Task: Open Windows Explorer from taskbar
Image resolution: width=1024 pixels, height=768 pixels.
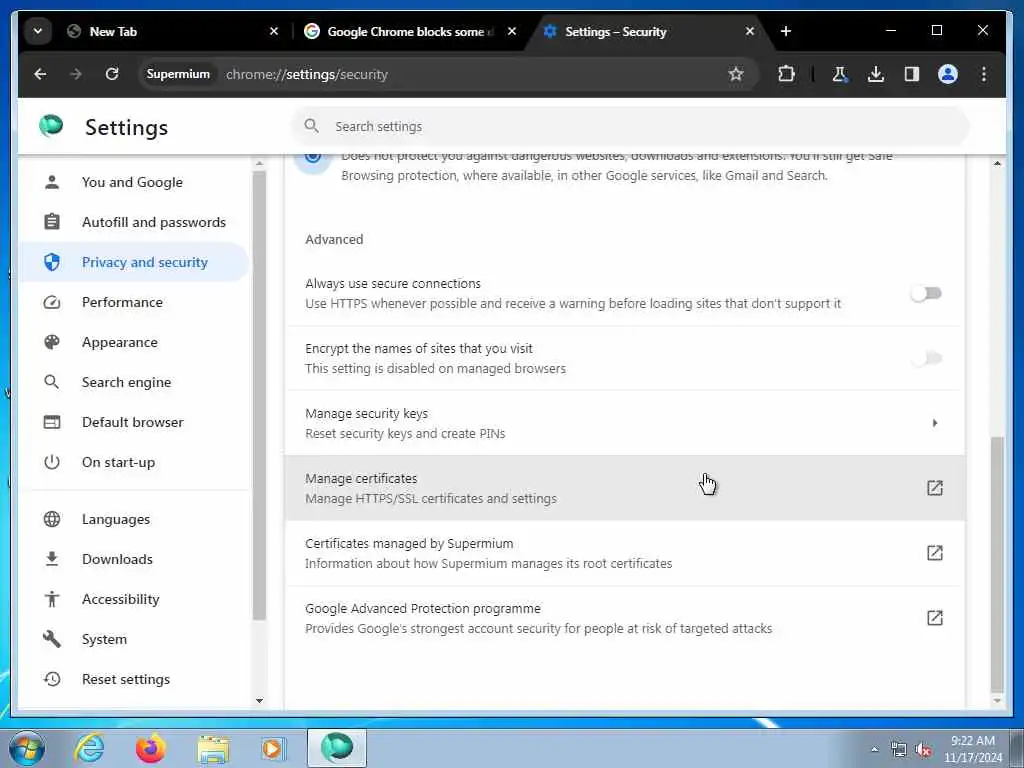Action: pyautogui.click(x=213, y=750)
